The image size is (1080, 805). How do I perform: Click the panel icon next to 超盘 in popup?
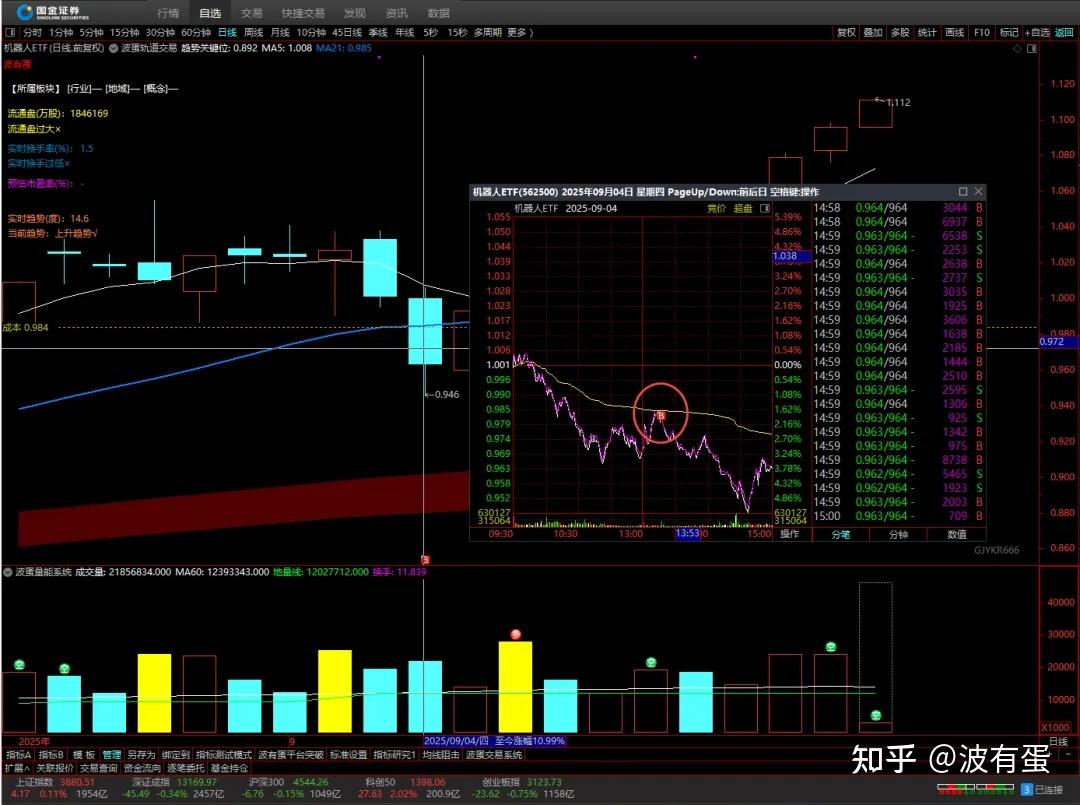(765, 208)
